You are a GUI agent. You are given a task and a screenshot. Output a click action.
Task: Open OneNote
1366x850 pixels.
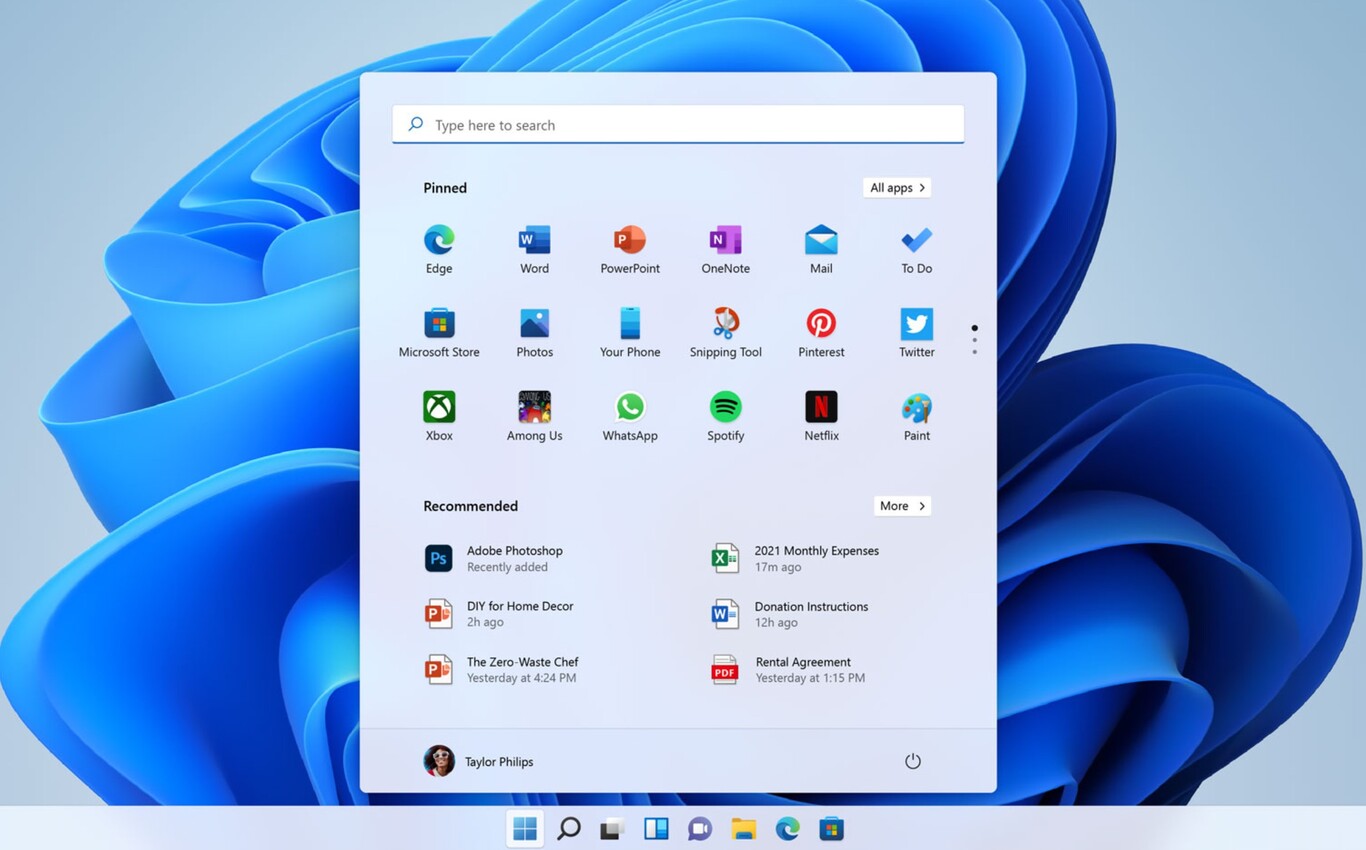pos(724,240)
